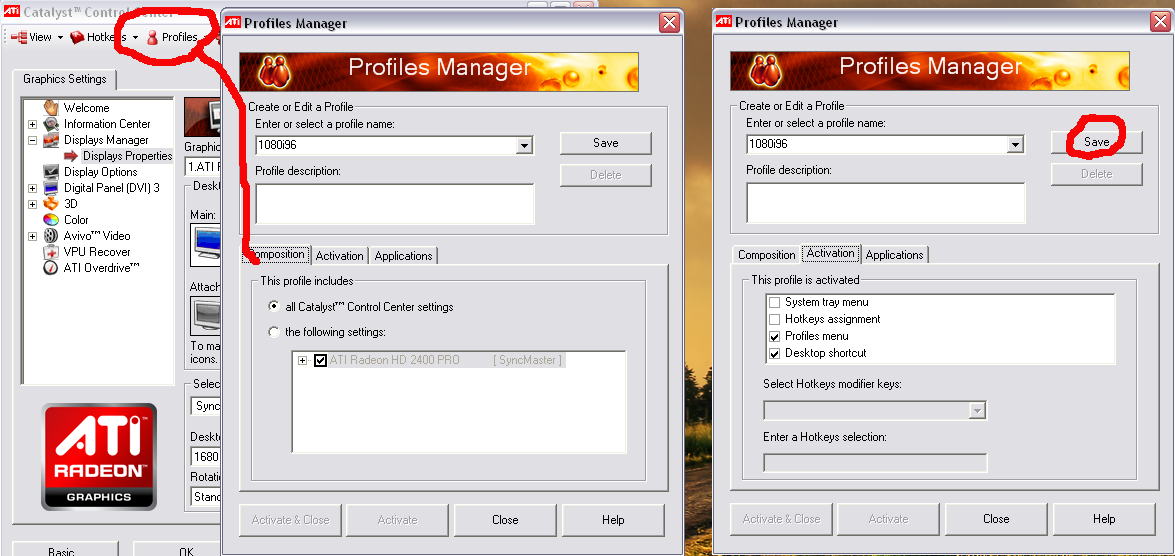Select 'the following settings' radio option
The height and width of the screenshot is (556, 1175).
pos(274,331)
